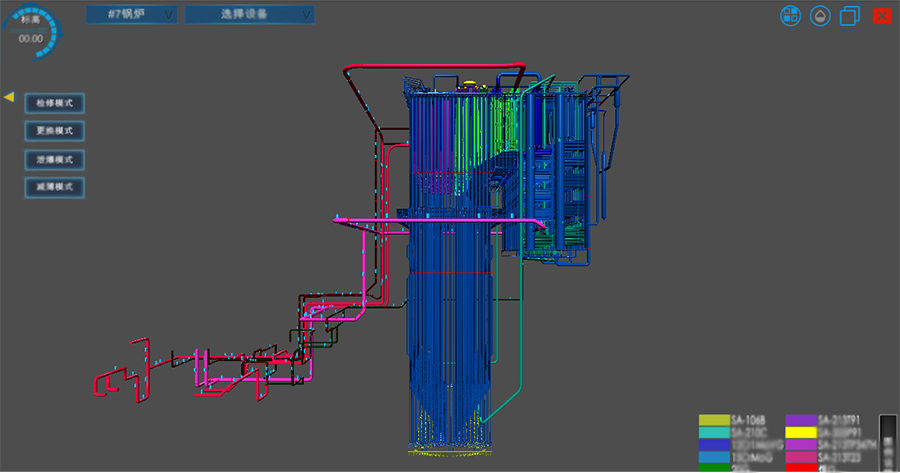The height and width of the screenshot is (473, 900).
Task: Select the 泄爆模式 button
Action: (x=54, y=159)
